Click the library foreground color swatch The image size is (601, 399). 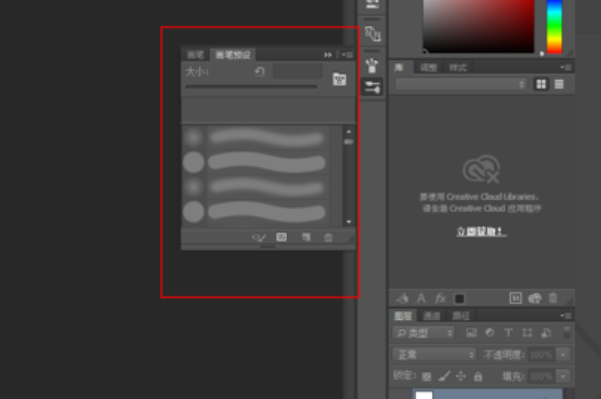[459, 298]
